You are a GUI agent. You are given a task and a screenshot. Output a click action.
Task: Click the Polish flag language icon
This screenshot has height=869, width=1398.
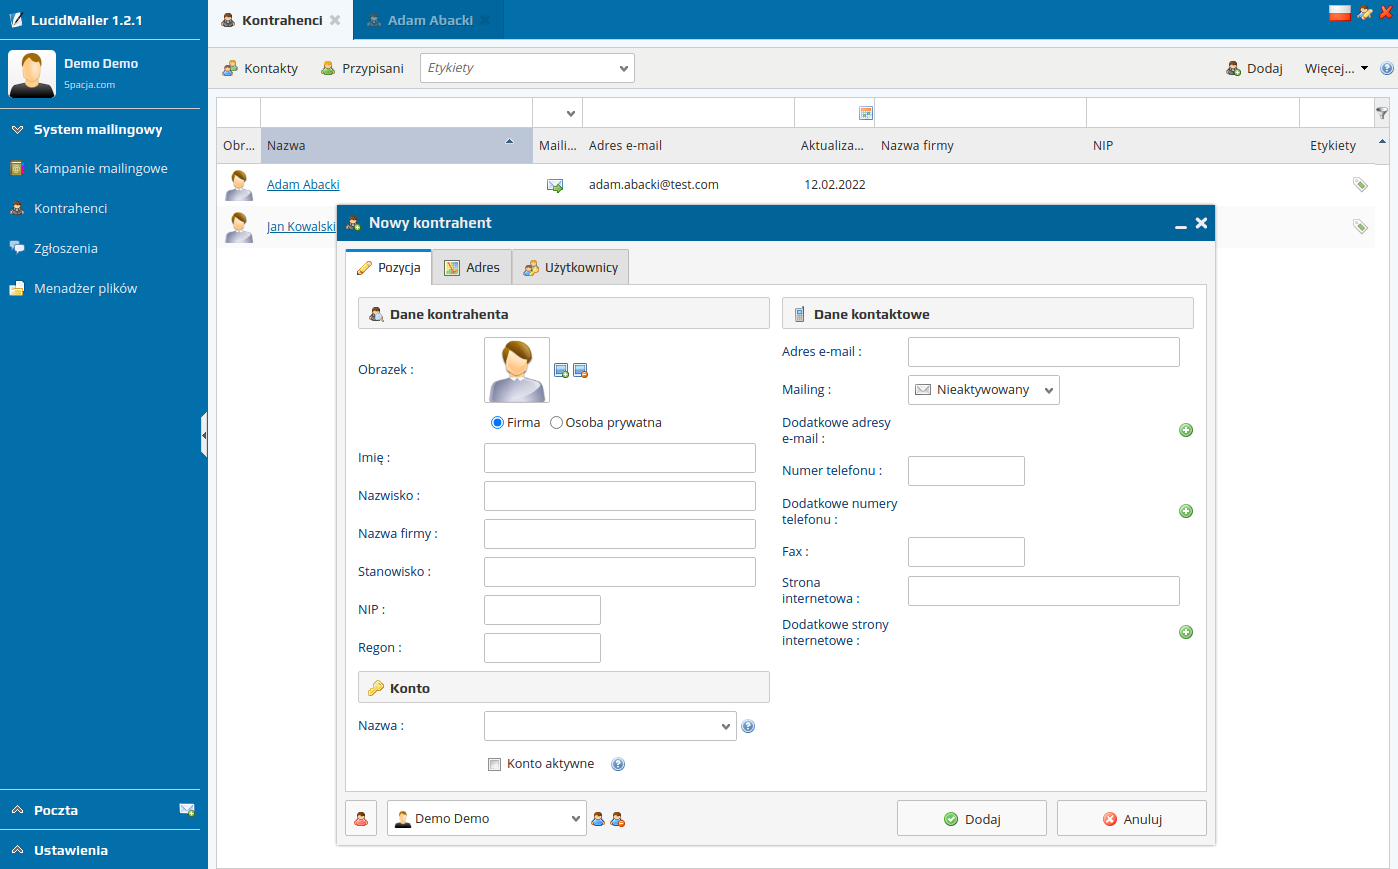tap(1340, 13)
